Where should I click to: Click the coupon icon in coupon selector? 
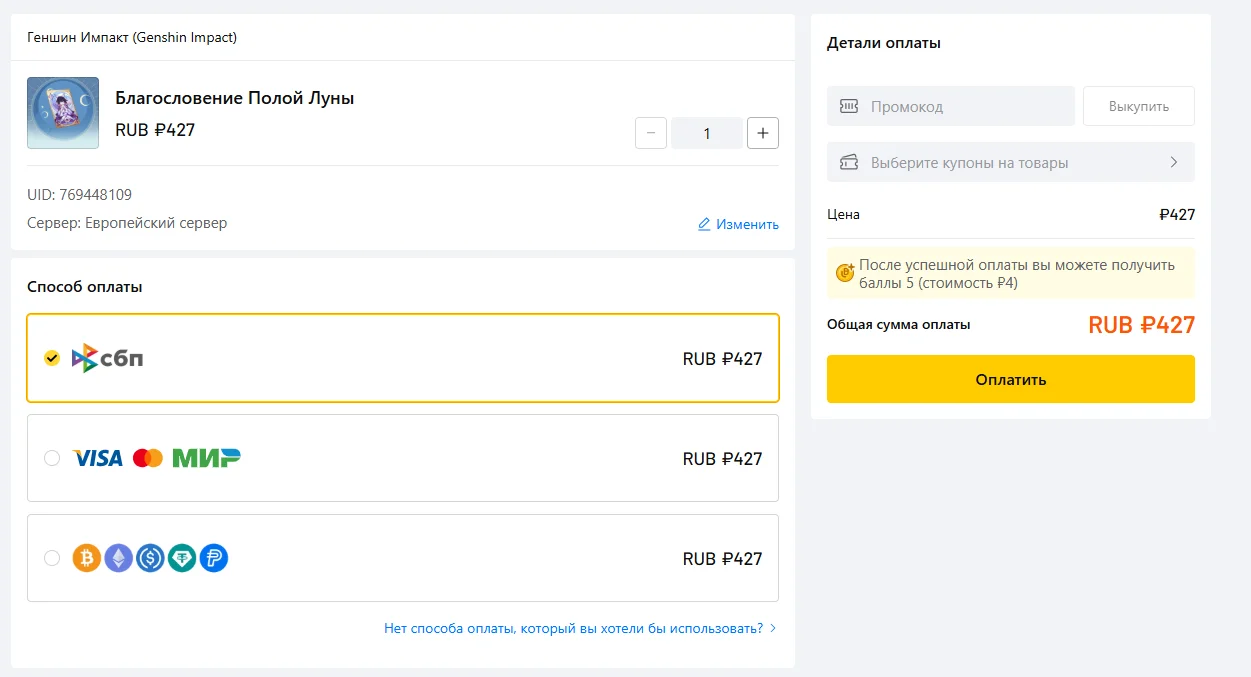tap(849, 162)
